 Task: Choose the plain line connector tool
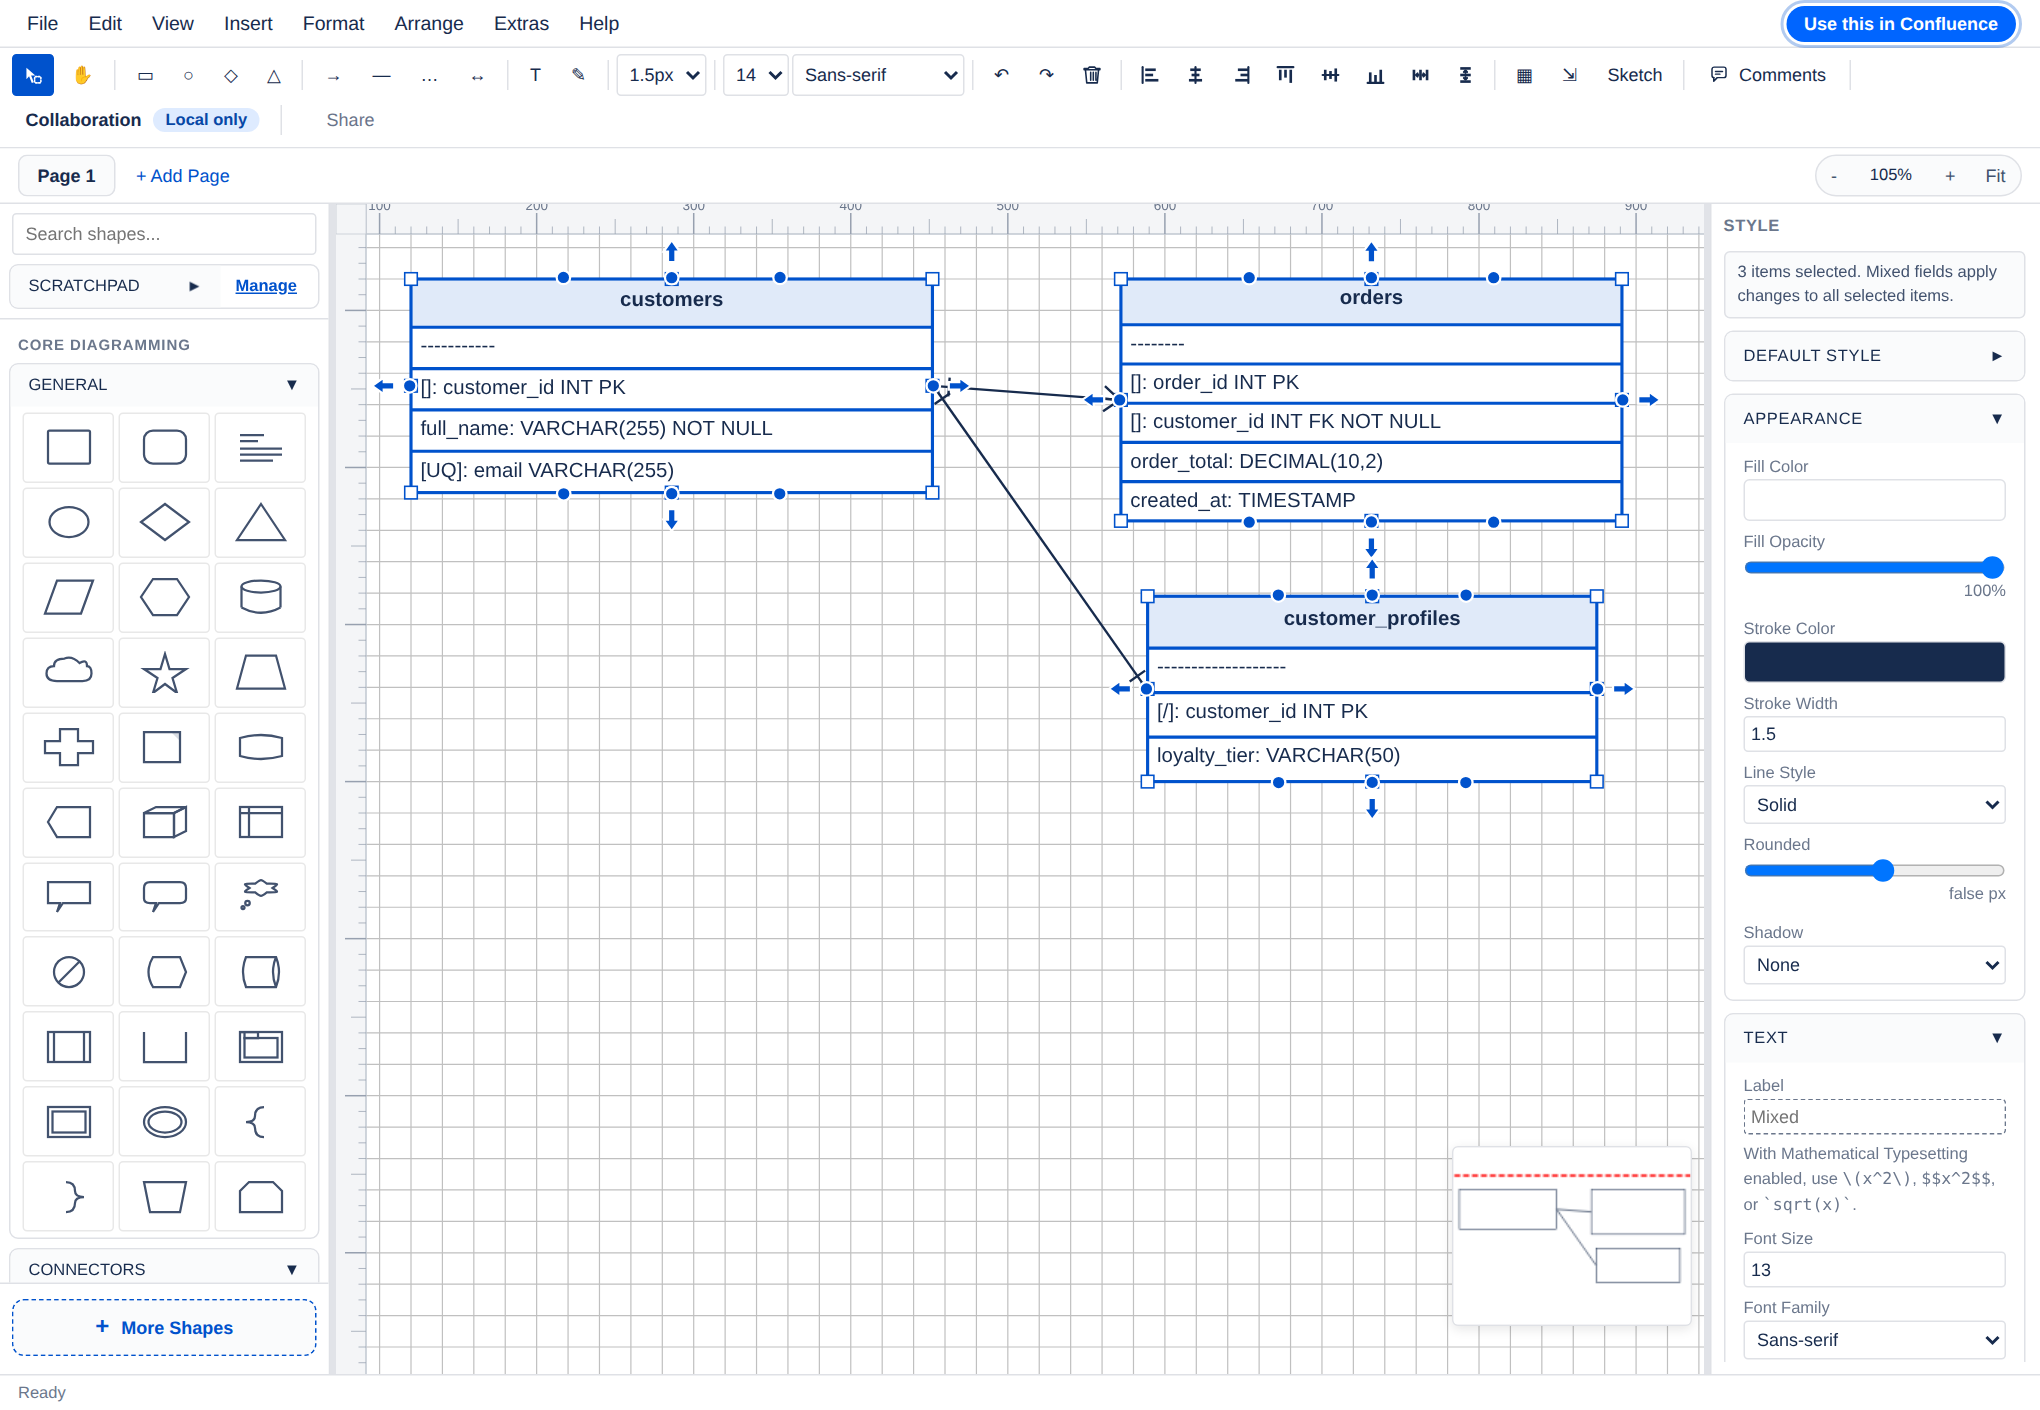(381, 75)
